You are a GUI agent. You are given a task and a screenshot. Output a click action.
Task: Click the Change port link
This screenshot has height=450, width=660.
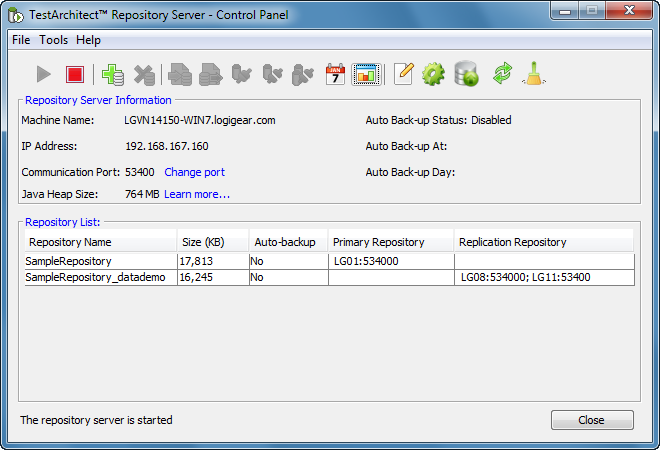(x=194, y=172)
